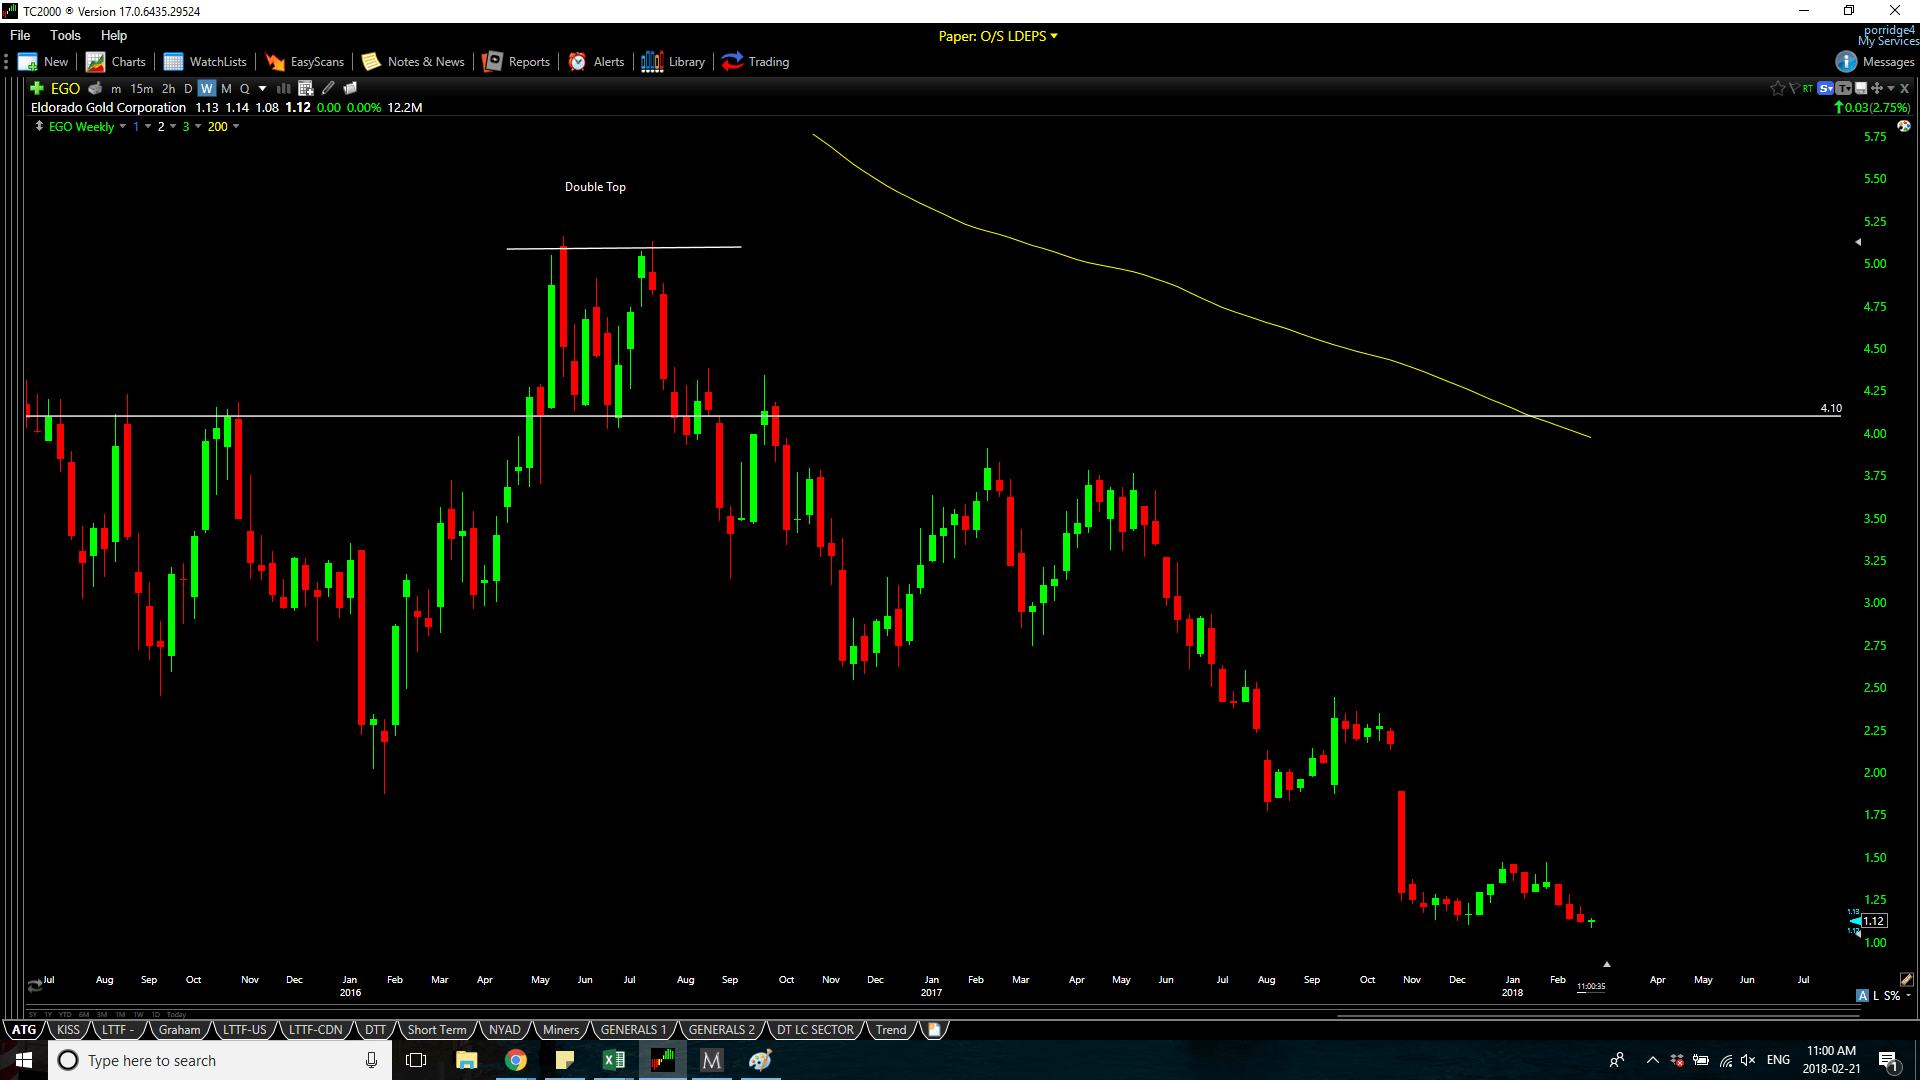Click the EGO ticker symbol
Viewport: 1920px width, 1080px height.
[65, 88]
